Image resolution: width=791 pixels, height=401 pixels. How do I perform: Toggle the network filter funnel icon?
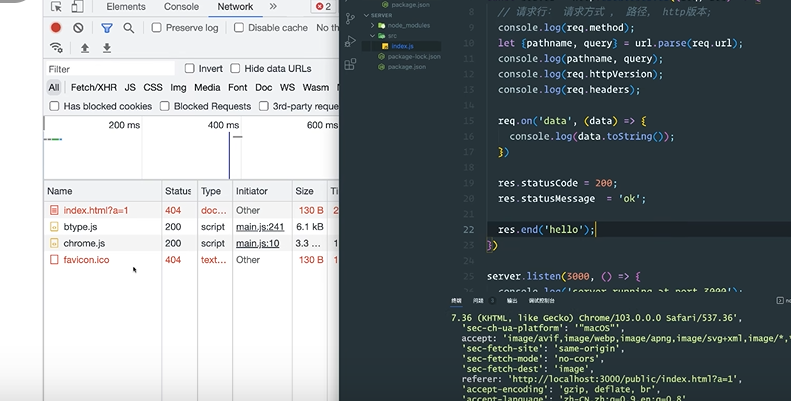107,28
